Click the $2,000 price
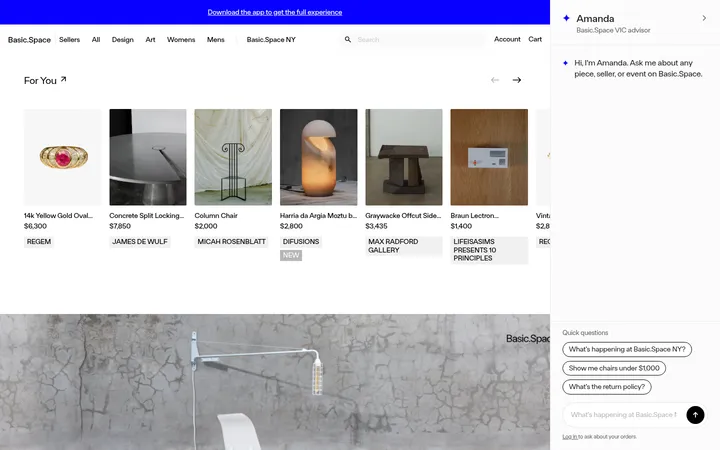Viewport: 720px width, 450px height. [x=206, y=226]
